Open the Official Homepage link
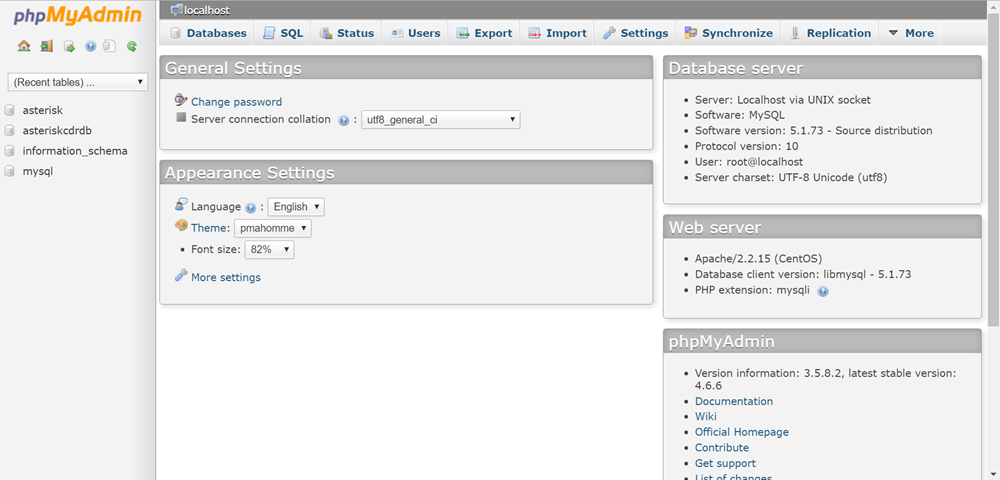 742,432
